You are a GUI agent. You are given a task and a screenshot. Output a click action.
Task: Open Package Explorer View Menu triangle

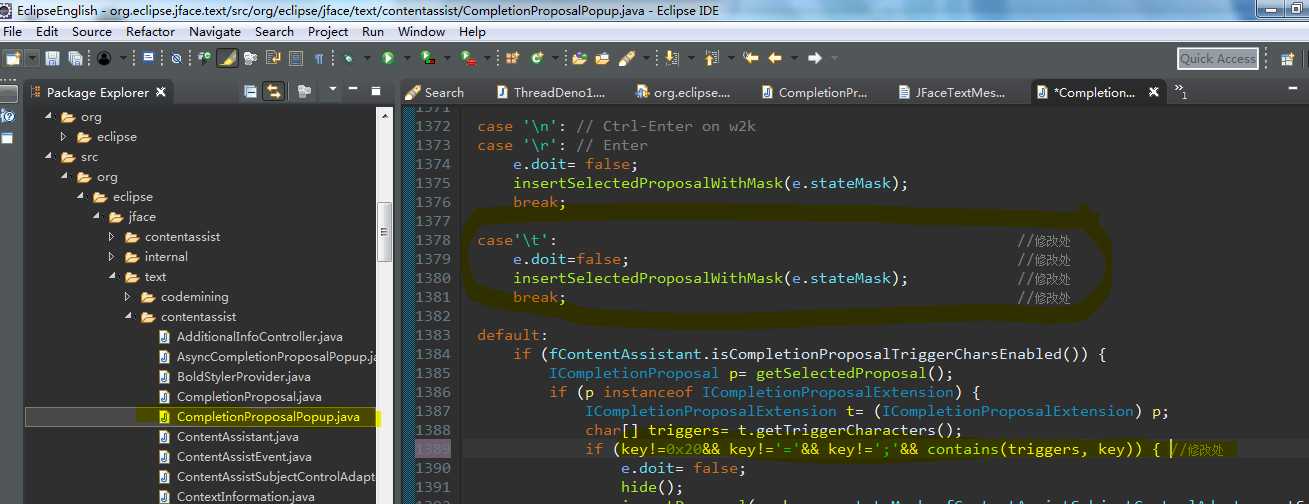pos(333,89)
